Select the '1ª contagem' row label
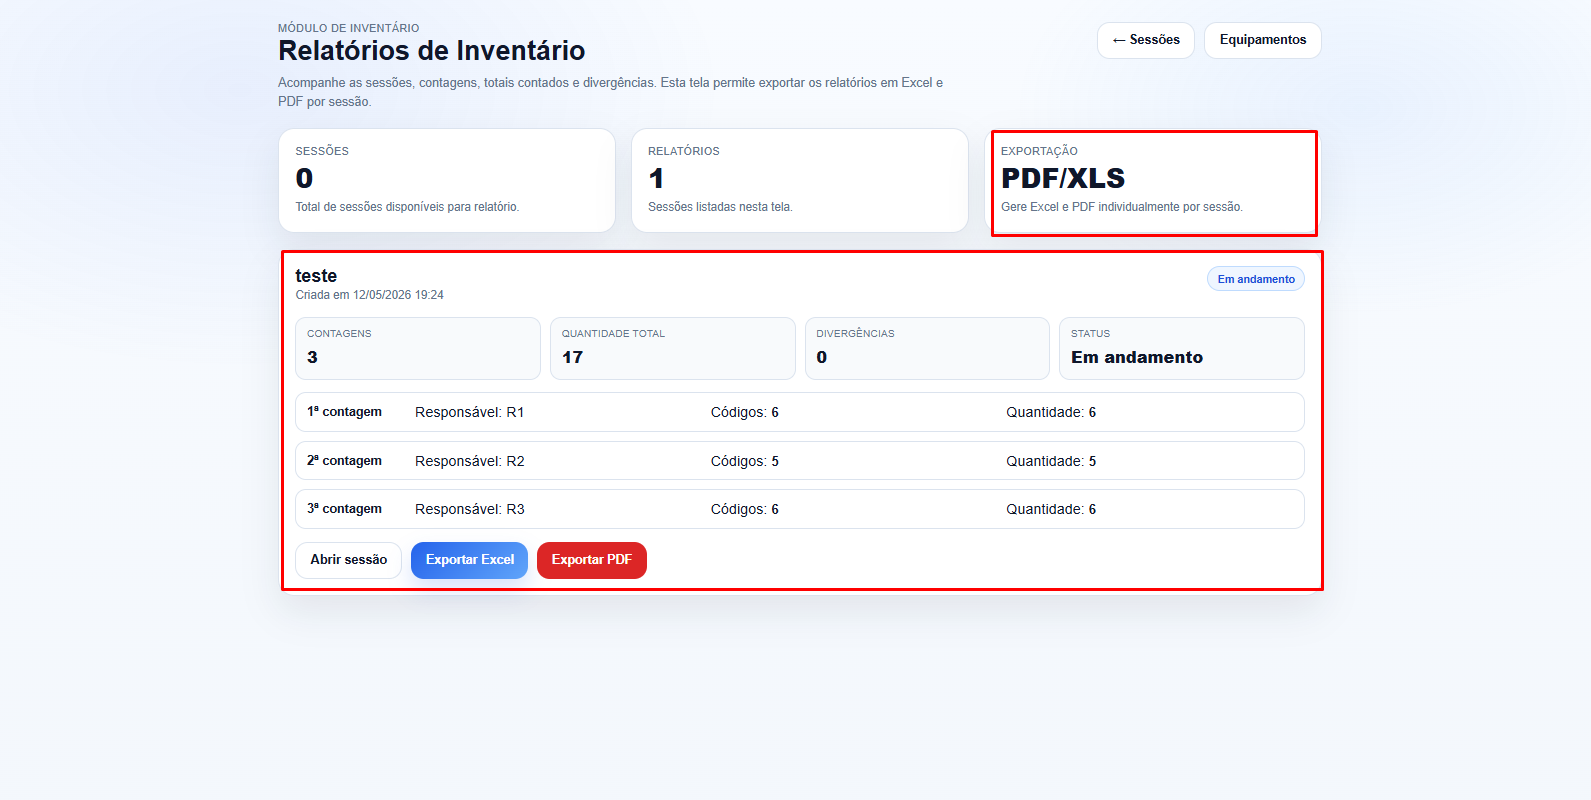The image size is (1591, 800). pos(344,412)
